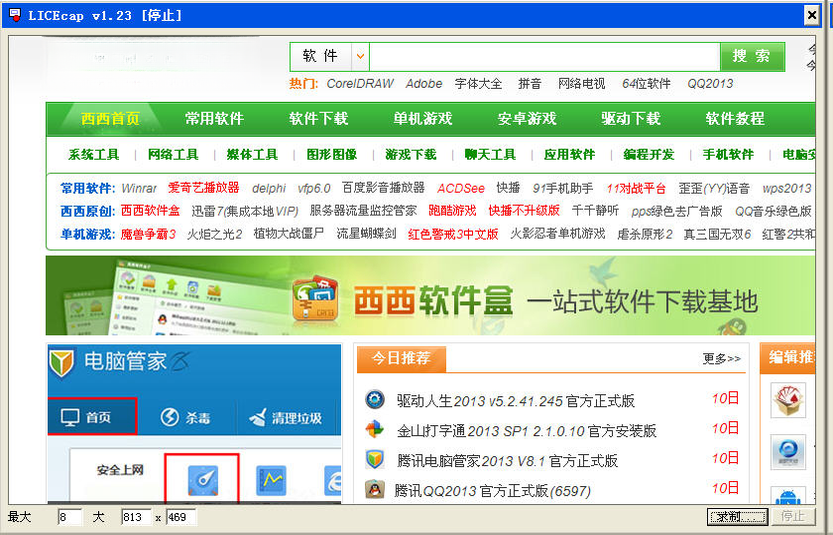This screenshot has height=535, width=833.
Task: Click the 西西软件盒 banner image
Action: [x=430, y=295]
